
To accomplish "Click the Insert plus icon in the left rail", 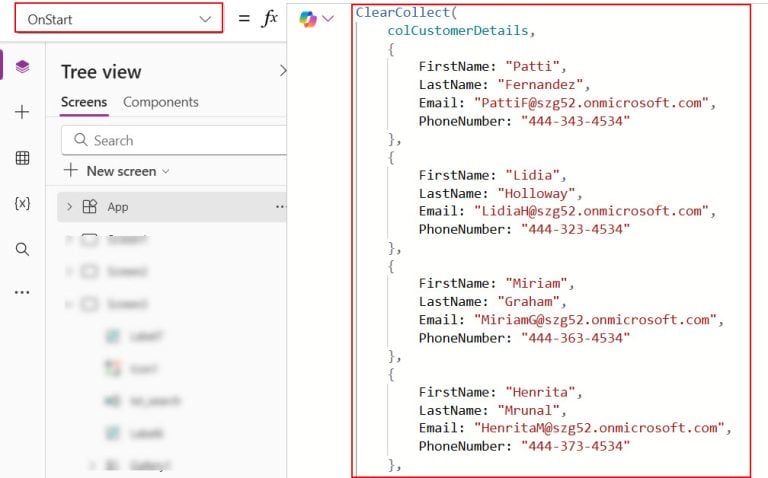I will coord(22,112).
